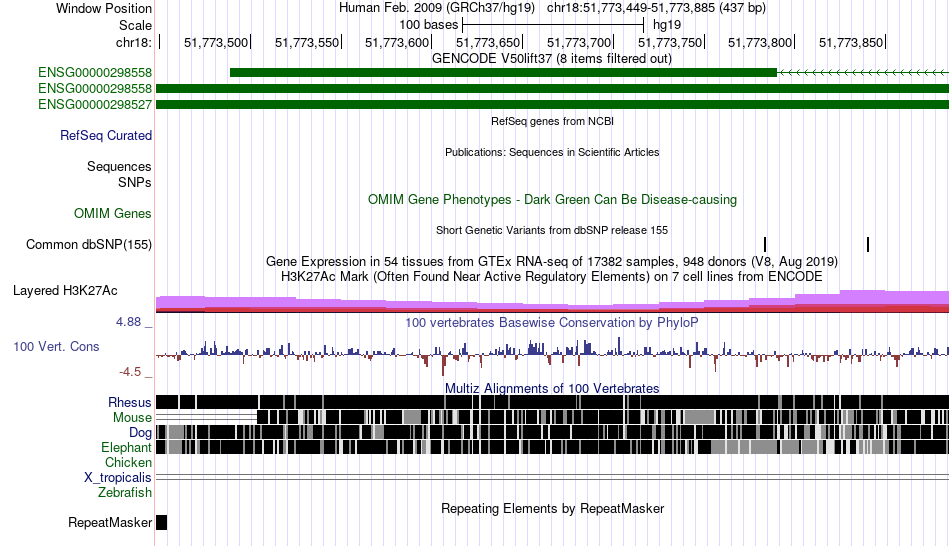
Task: Click the Rhesus alignment row
Action: coord(552,402)
